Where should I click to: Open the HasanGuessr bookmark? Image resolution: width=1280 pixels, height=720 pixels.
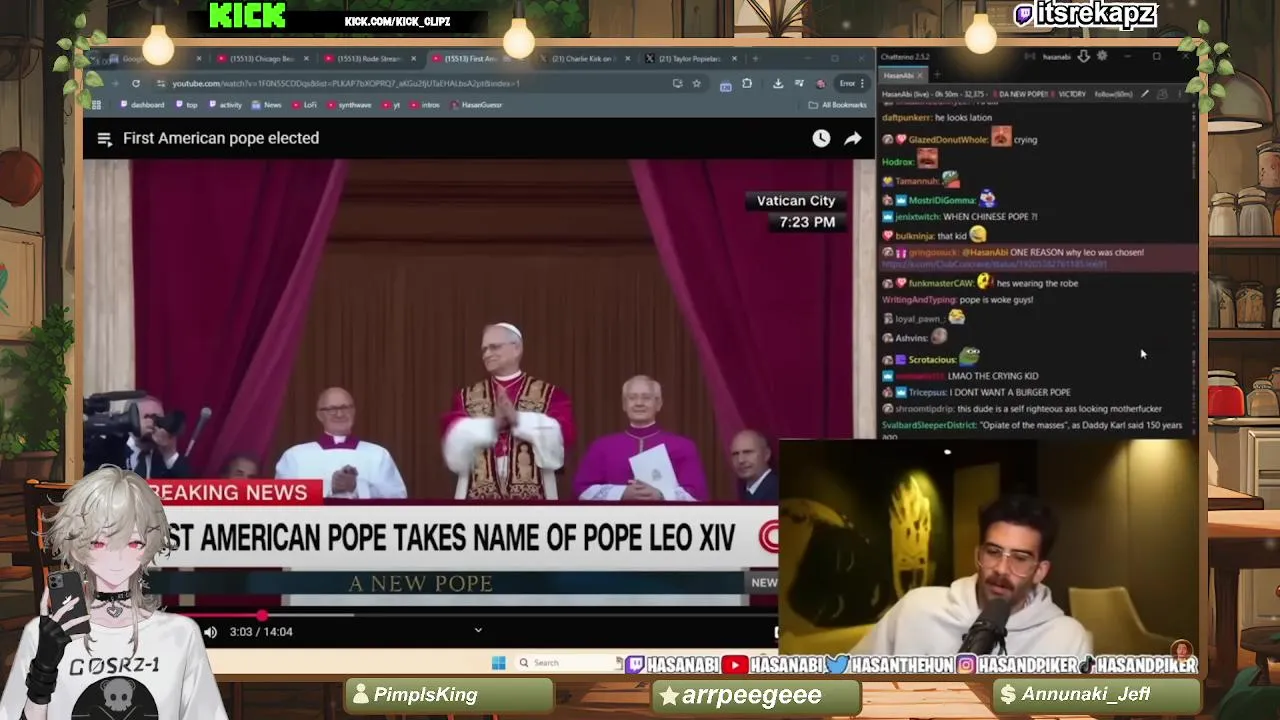(477, 105)
